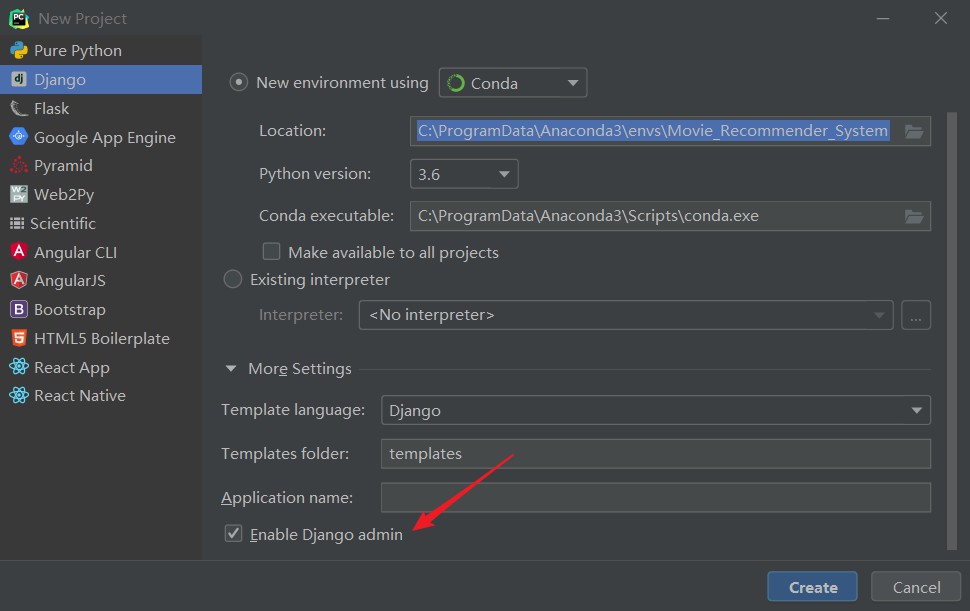Collapse the More Settings section
This screenshot has height=611, width=970.
pyautogui.click(x=231, y=369)
